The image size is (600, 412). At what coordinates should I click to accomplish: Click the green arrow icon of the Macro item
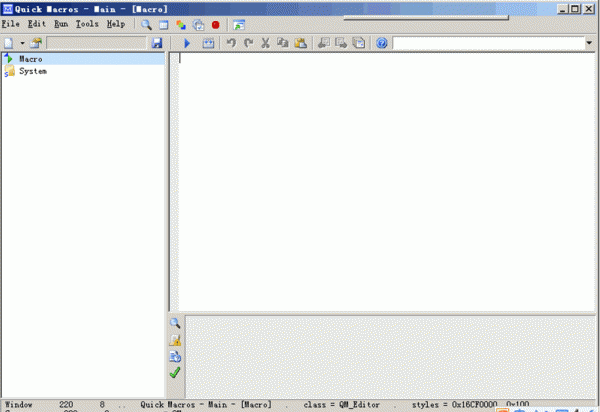pos(8,59)
